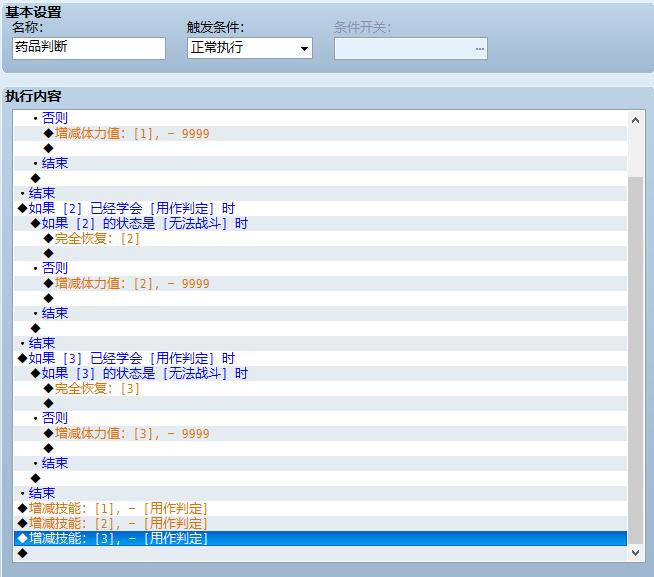Select highlighted row 增减技能: [3], - [用作判定]
This screenshot has height=577, width=654.
[x=320, y=538]
